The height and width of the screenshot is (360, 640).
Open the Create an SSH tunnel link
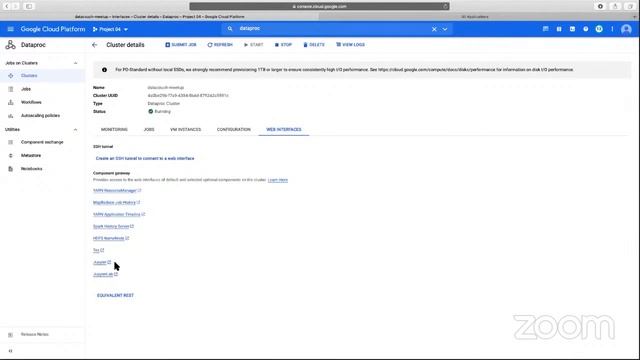(x=145, y=158)
